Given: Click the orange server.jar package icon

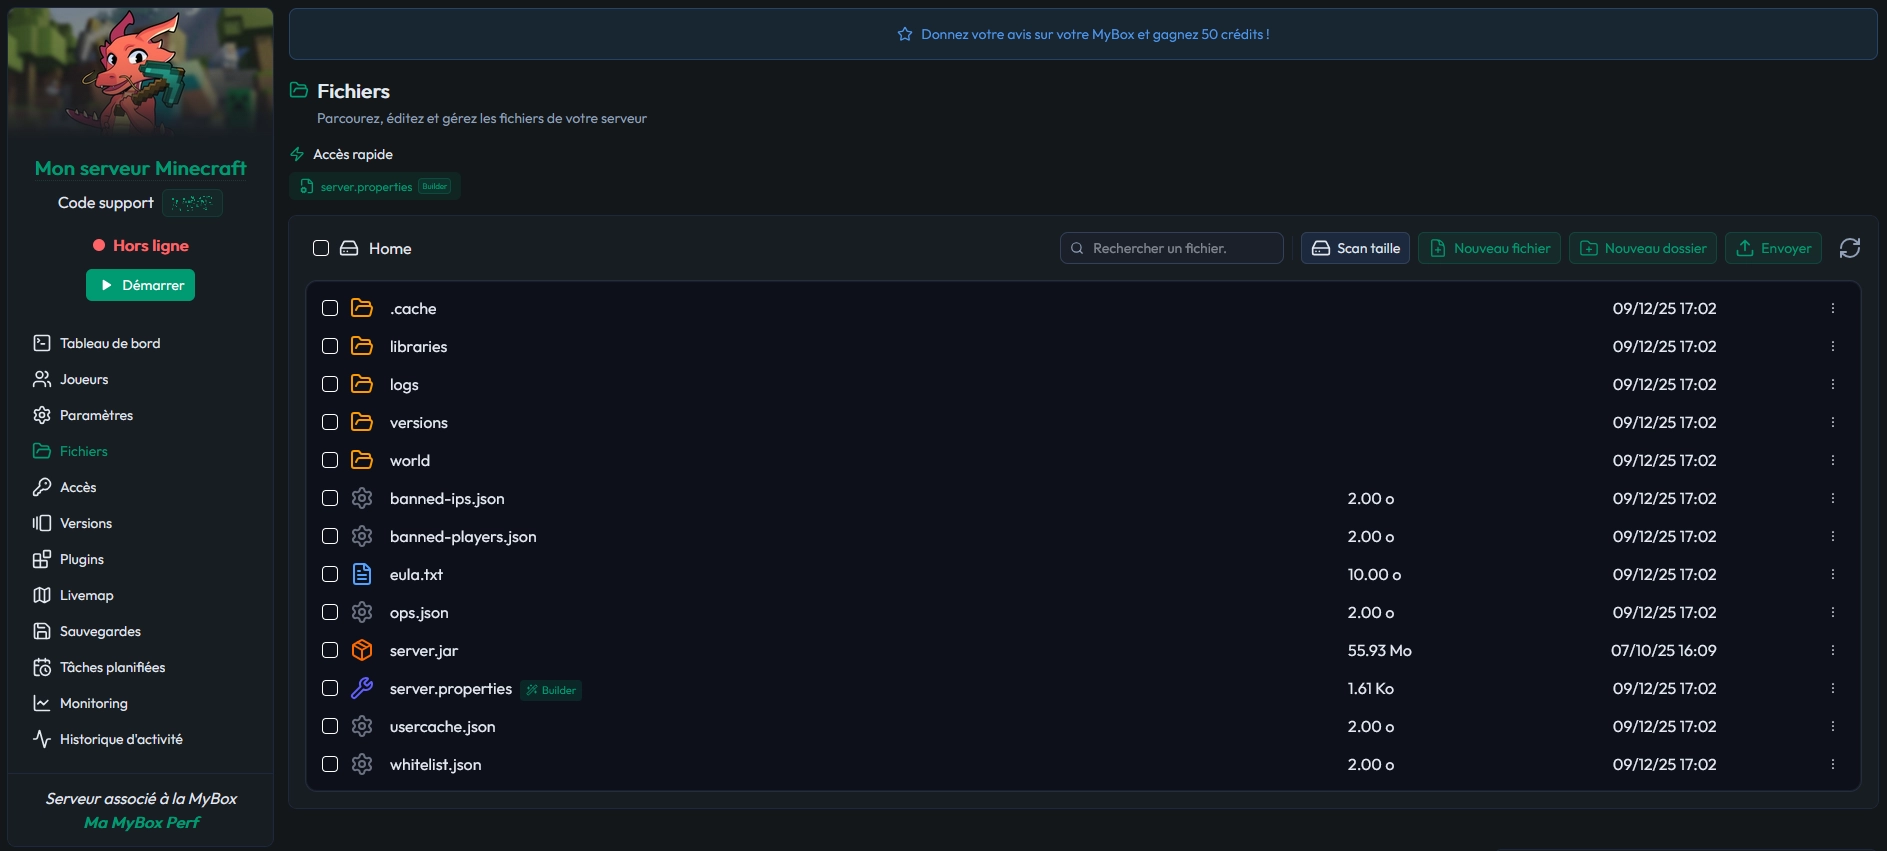Looking at the screenshot, I should (x=362, y=650).
